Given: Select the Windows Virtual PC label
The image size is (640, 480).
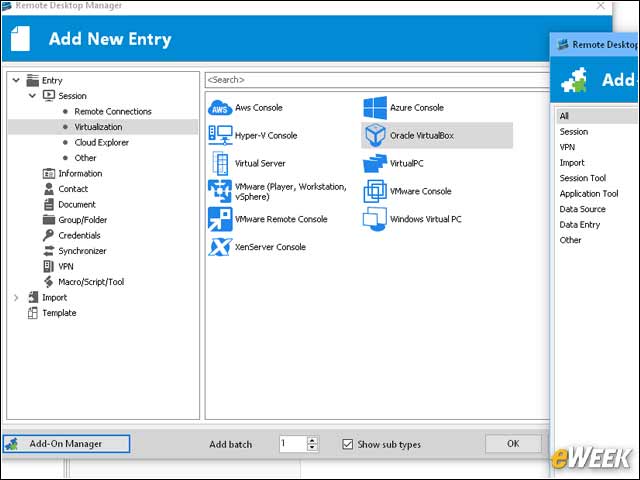Looking at the screenshot, I should pyautogui.click(x=426, y=219).
